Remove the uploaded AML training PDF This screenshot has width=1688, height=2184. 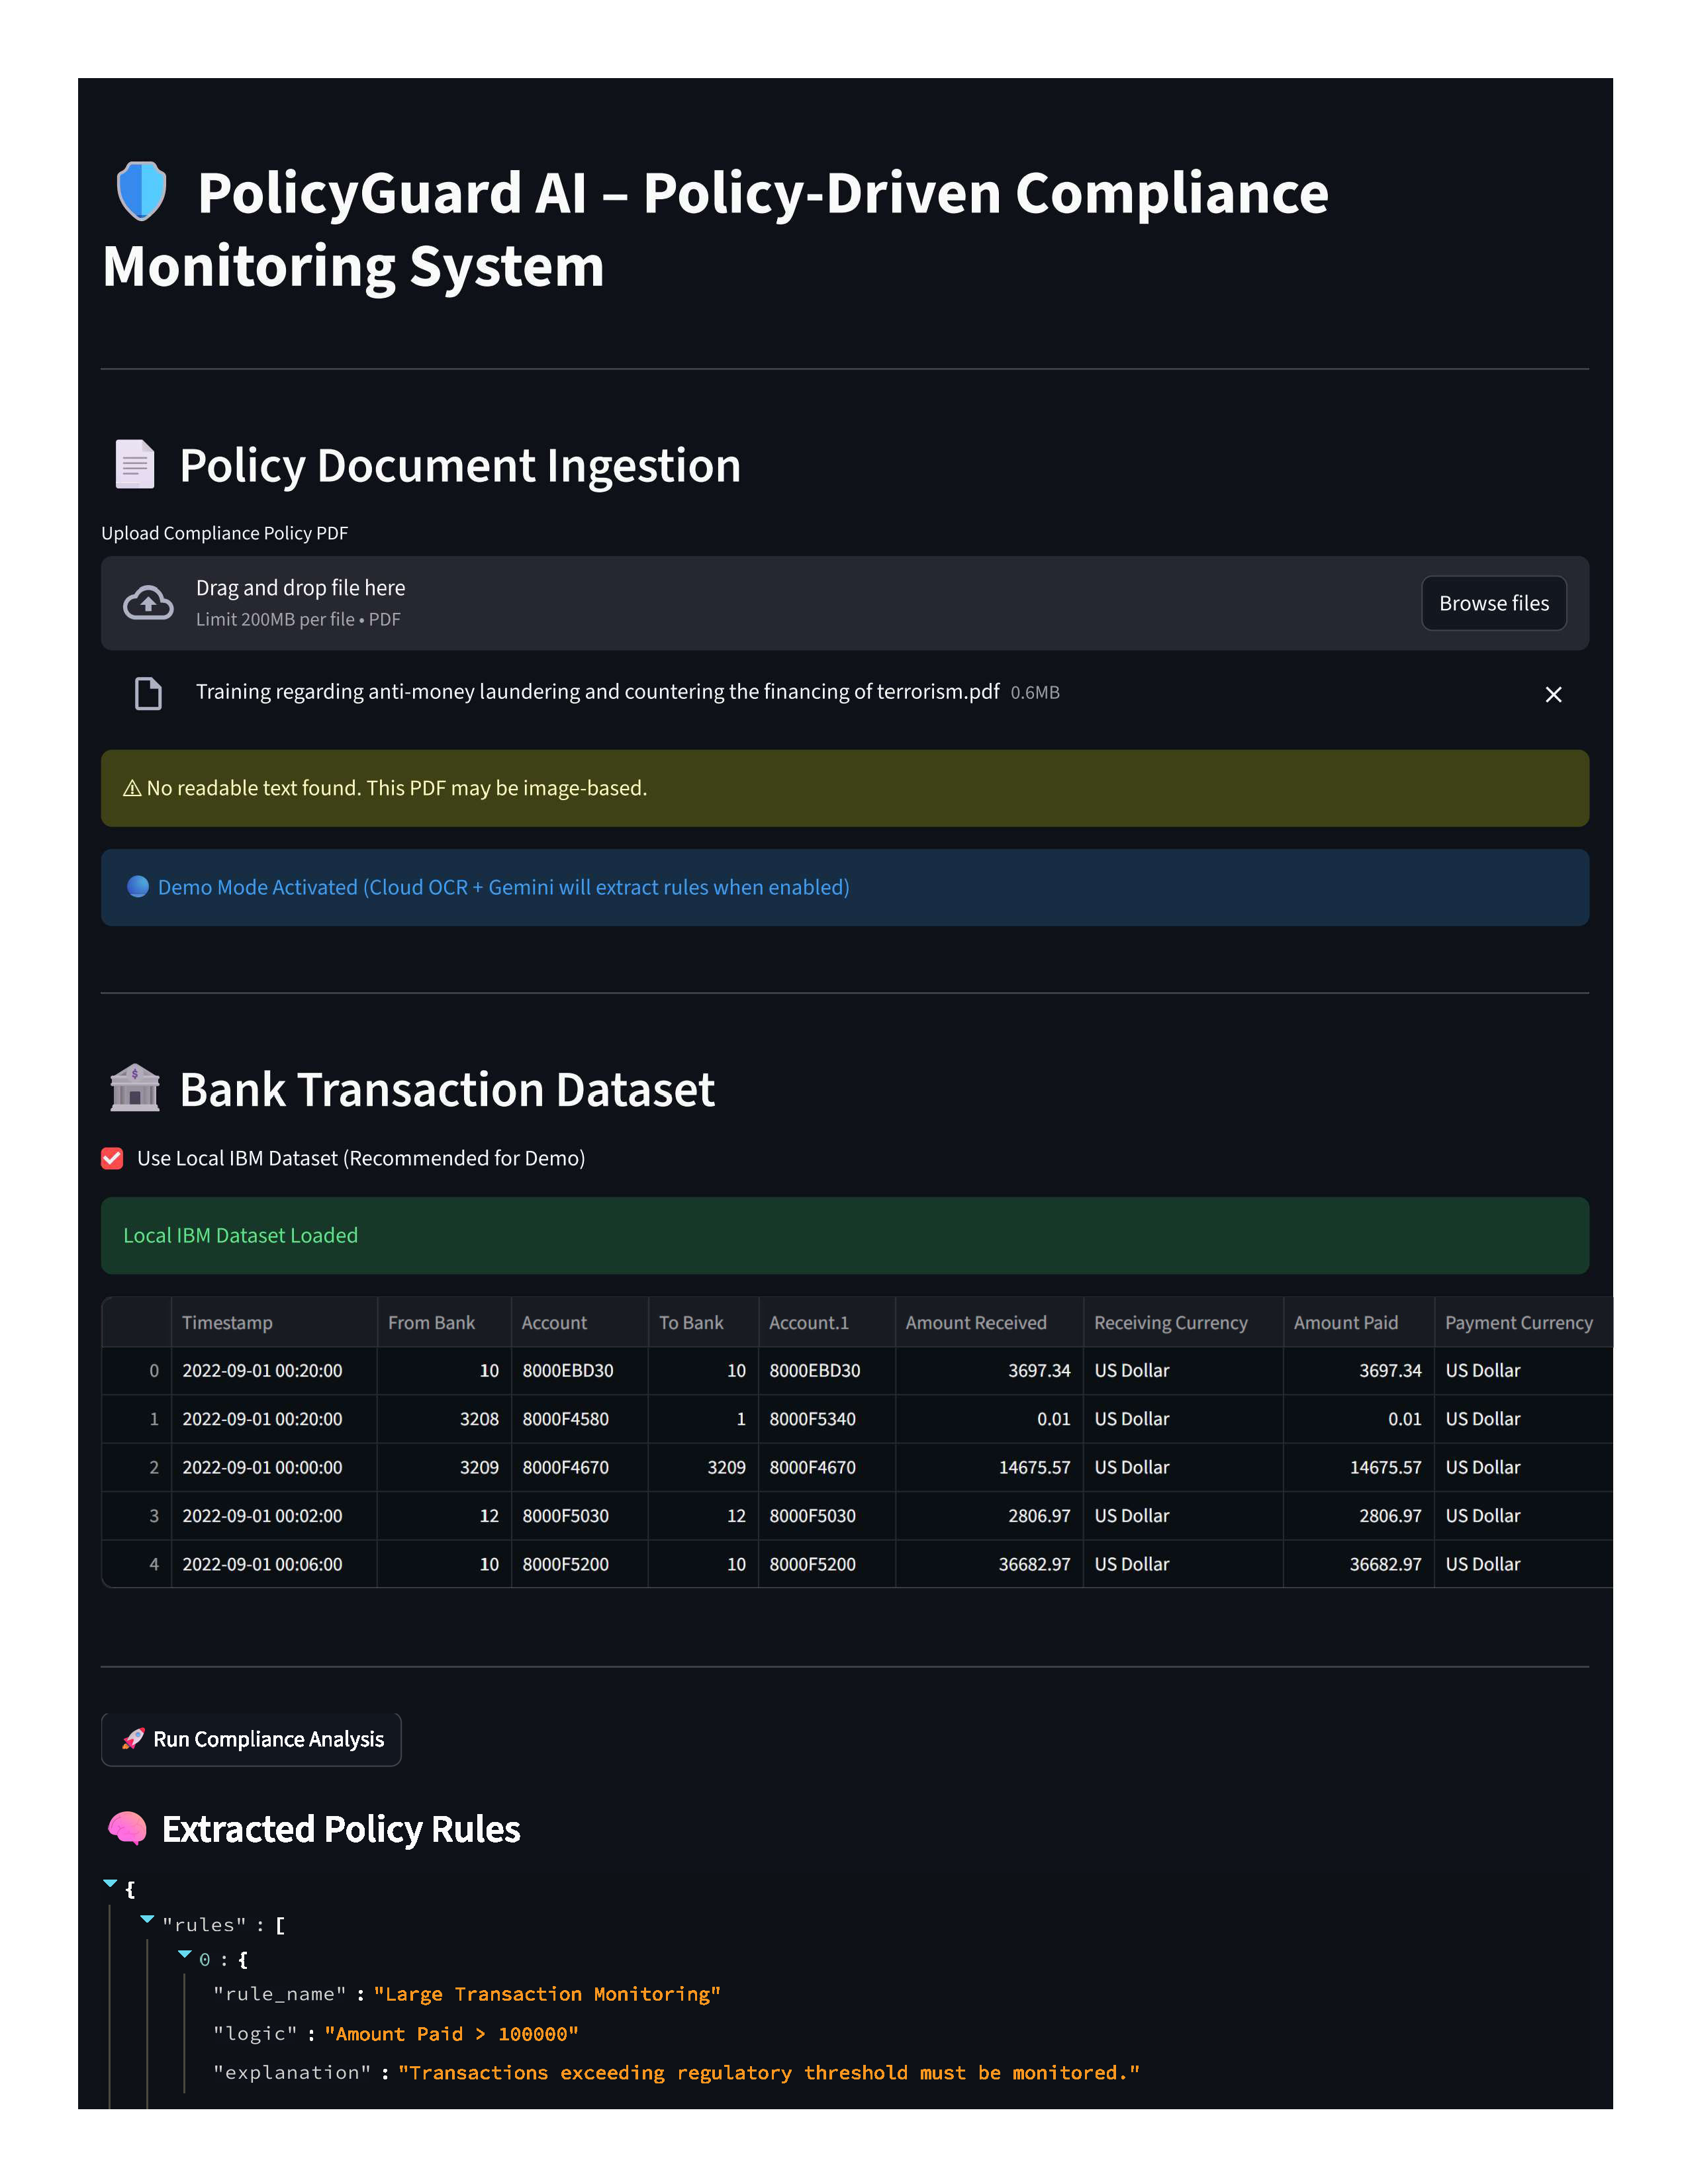coord(1553,694)
